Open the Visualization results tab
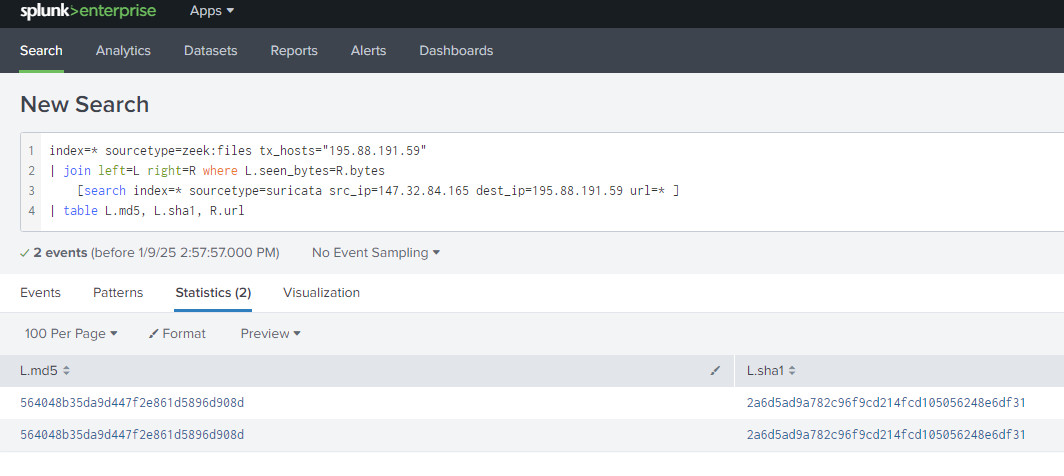 tap(322, 293)
